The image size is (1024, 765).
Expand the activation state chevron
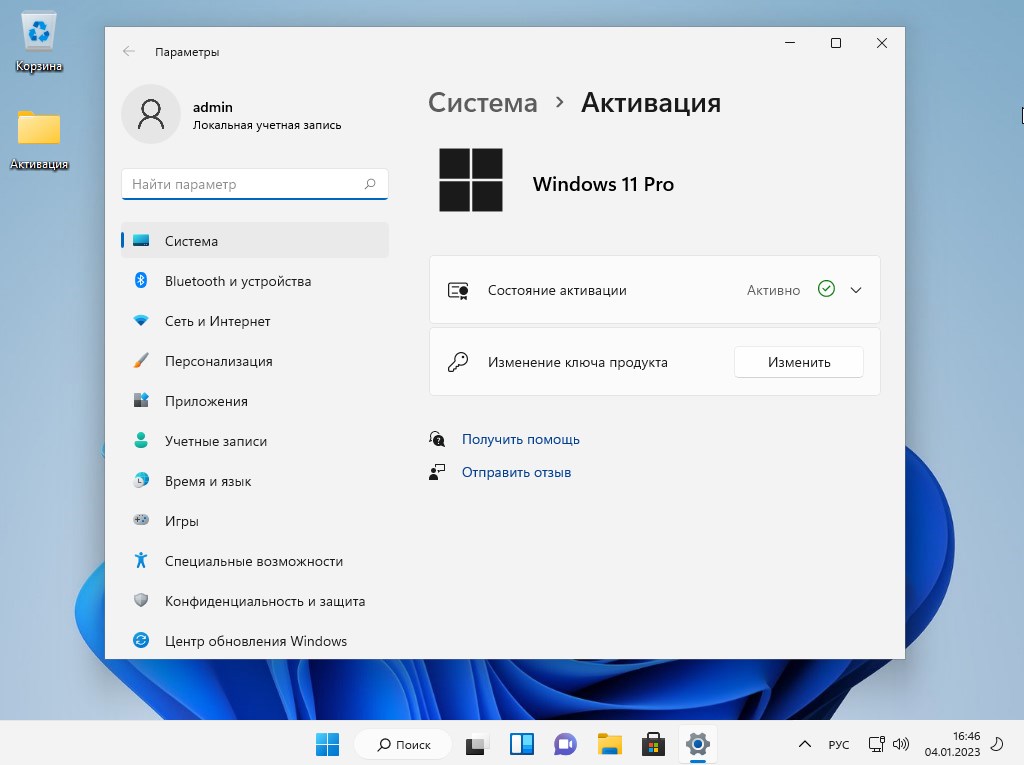[855, 290]
